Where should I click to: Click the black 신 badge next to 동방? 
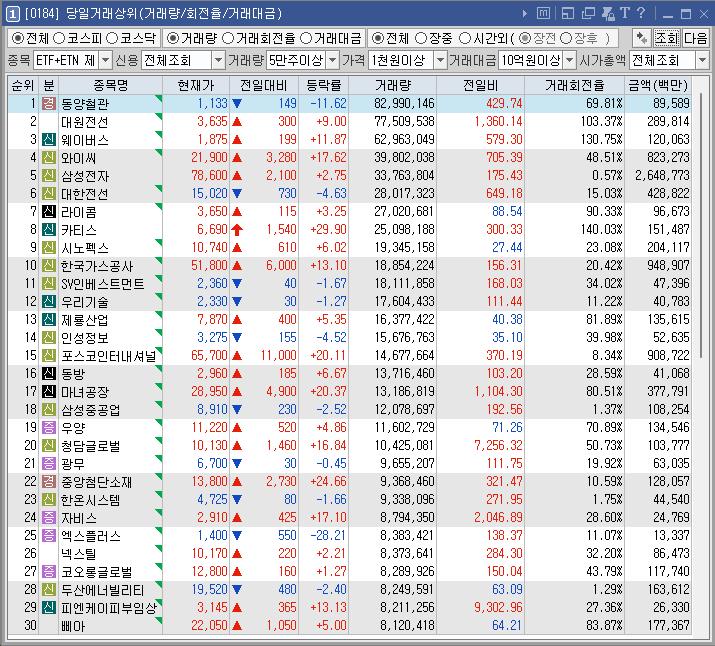pos(49,373)
